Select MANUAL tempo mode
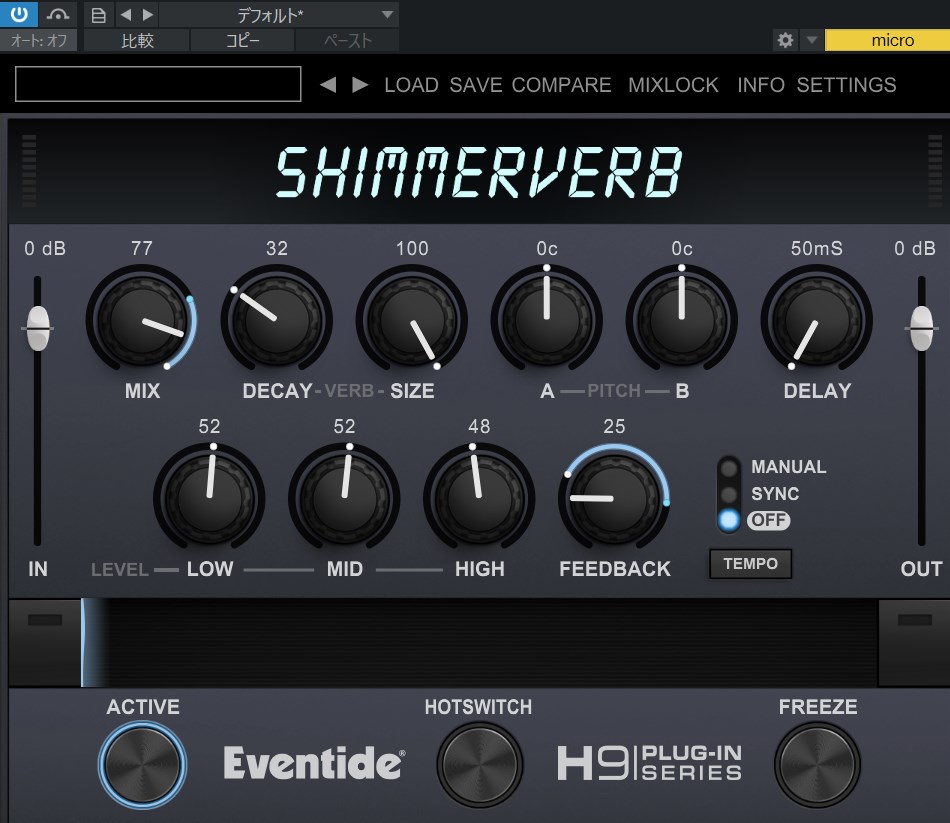The width and height of the screenshot is (950, 823). (x=730, y=468)
